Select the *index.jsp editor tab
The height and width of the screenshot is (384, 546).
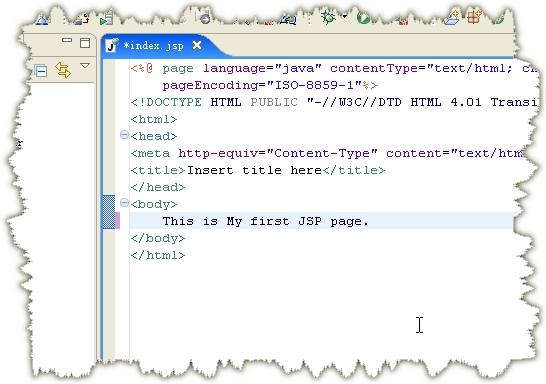[x=153, y=46]
